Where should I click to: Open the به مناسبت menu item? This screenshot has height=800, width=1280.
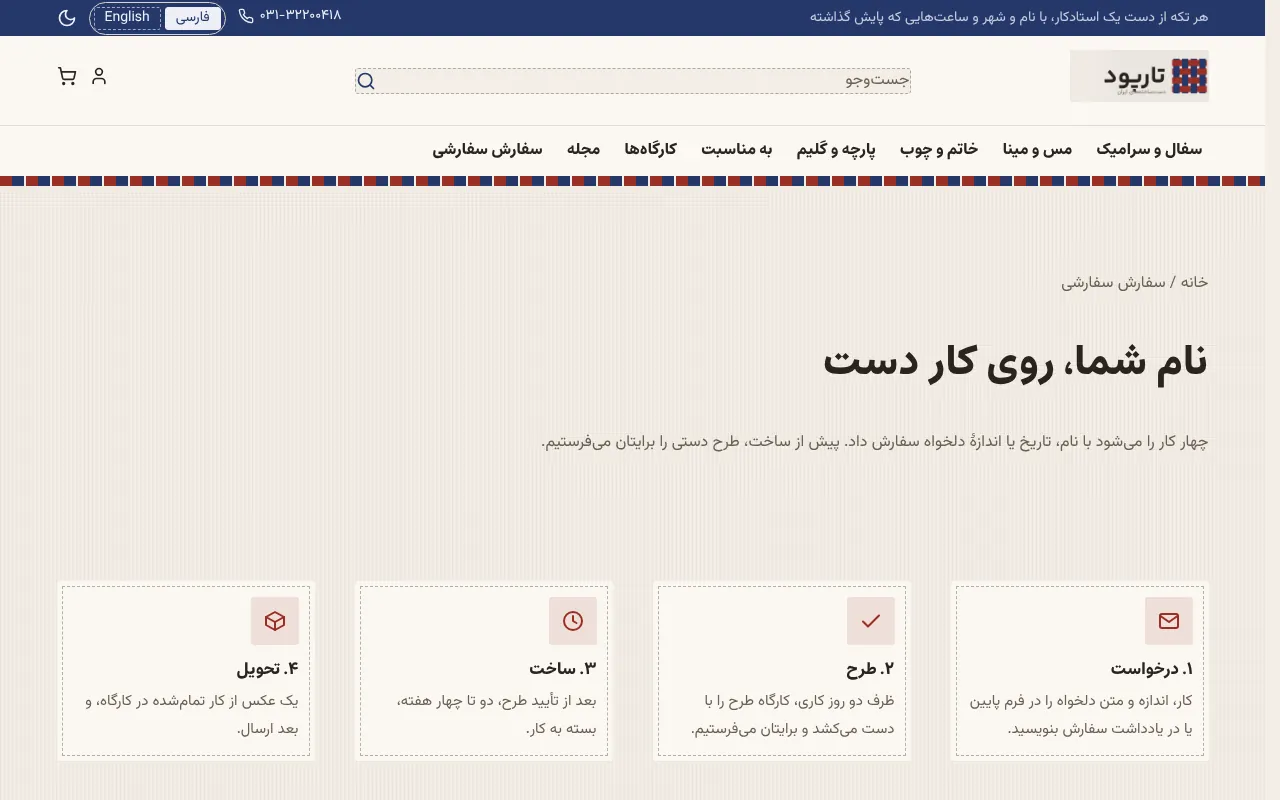737,149
